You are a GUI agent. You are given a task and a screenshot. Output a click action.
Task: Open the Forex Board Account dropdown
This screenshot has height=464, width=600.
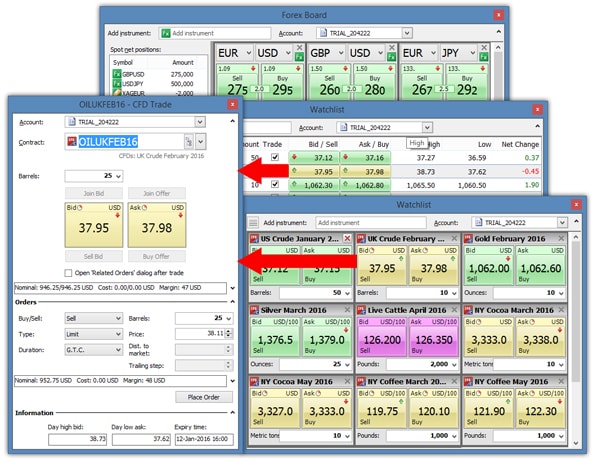(405, 33)
